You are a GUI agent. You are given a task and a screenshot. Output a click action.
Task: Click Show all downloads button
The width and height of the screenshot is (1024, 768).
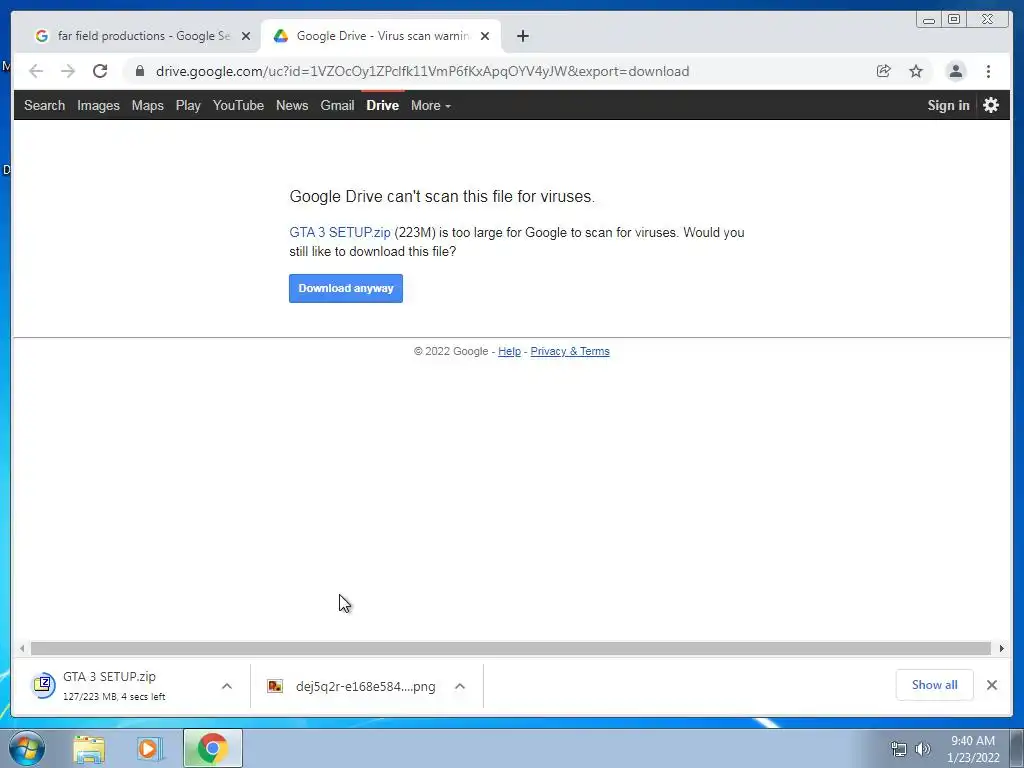pos(935,685)
